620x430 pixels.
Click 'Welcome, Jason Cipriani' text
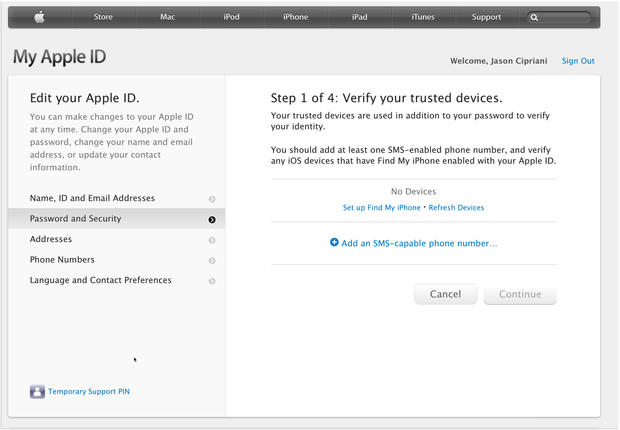click(x=499, y=61)
